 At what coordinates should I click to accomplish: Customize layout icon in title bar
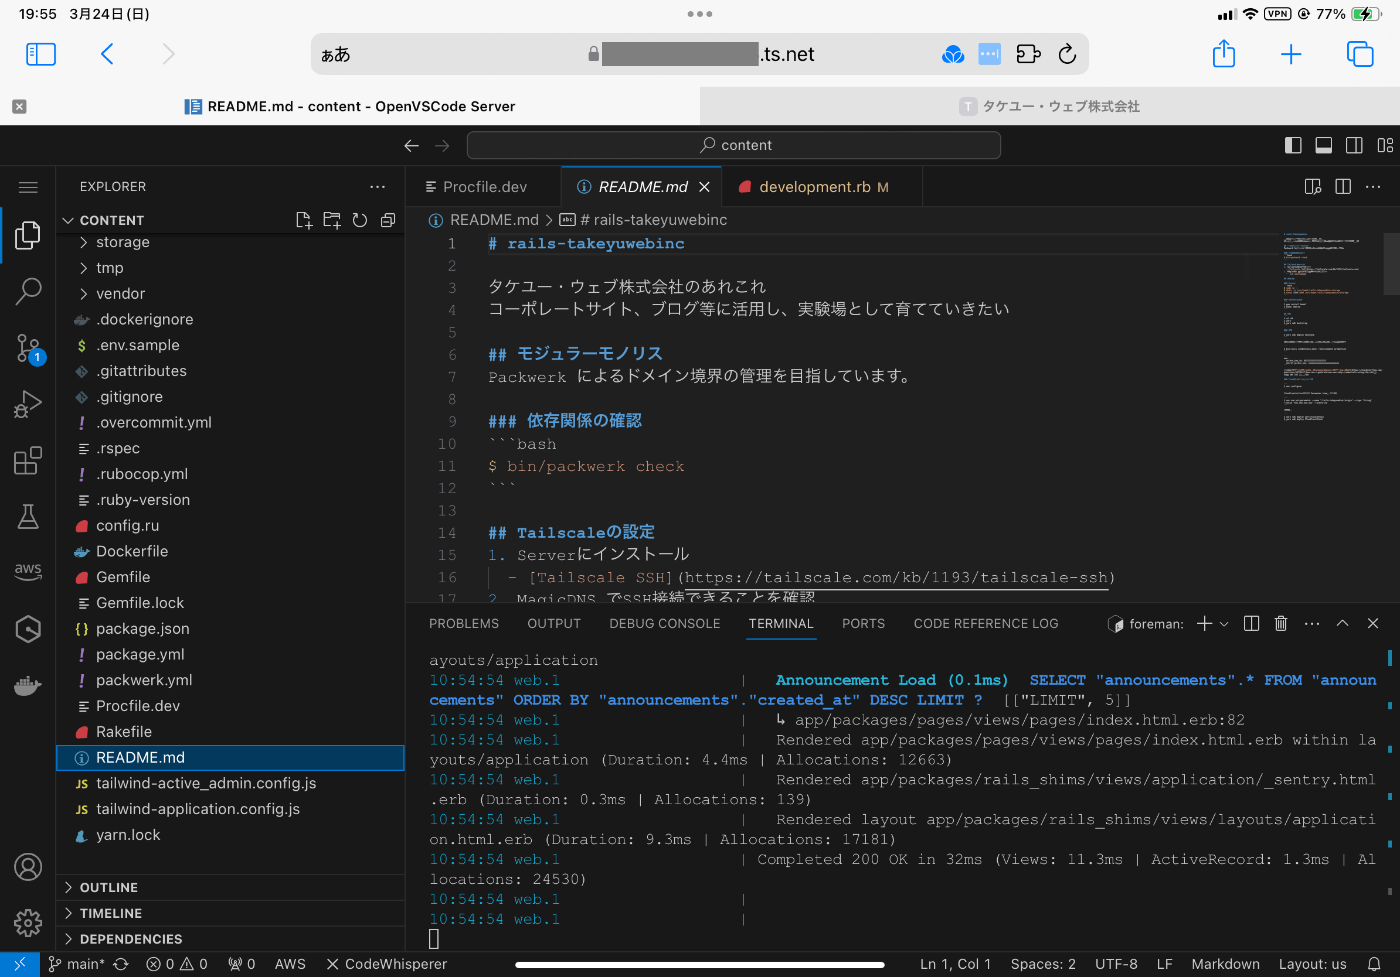point(1385,145)
